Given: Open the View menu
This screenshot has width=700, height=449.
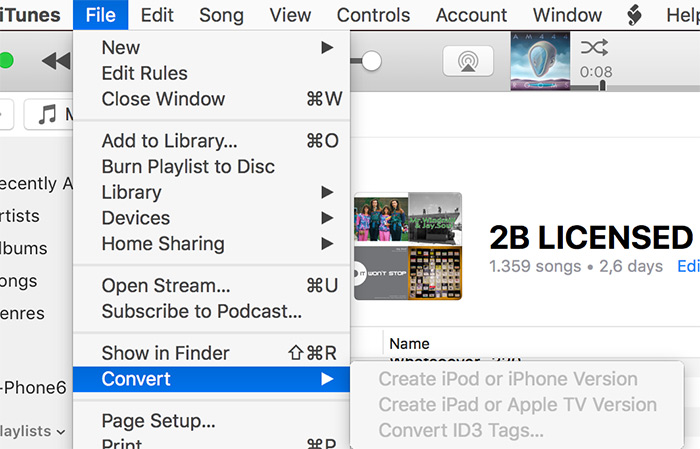Looking at the screenshot, I should point(290,15).
